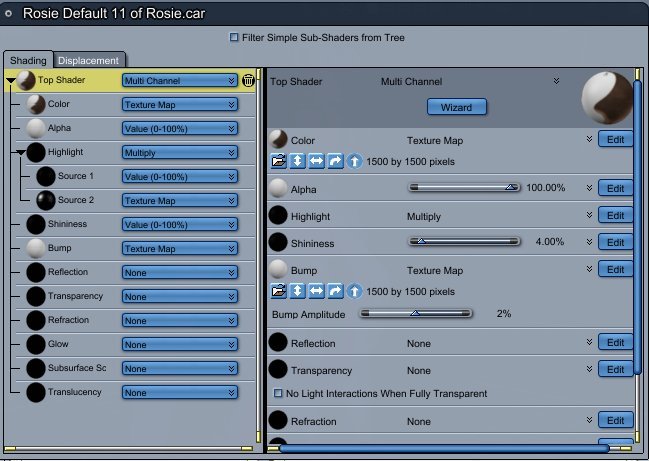Click Edit for the Refraction channel
The image size is (649, 461).
pos(615,420)
